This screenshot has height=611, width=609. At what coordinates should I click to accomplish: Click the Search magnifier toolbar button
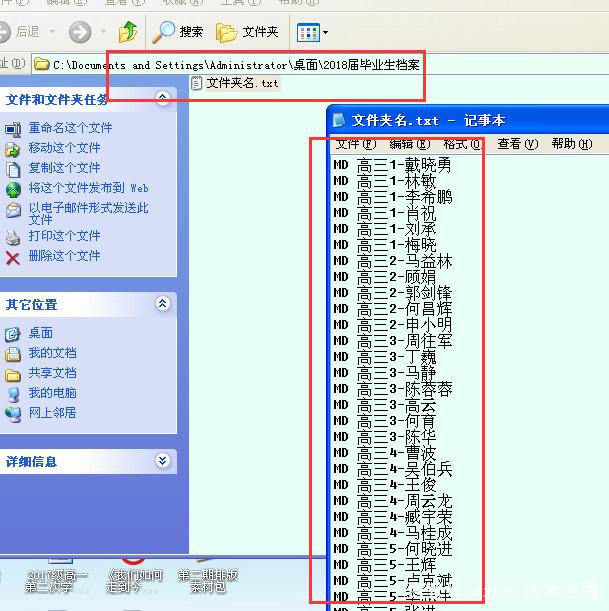pyautogui.click(x=178, y=32)
